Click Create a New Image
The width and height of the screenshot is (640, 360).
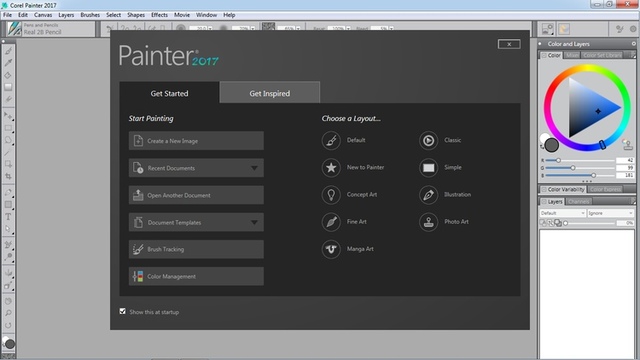tap(196, 141)
